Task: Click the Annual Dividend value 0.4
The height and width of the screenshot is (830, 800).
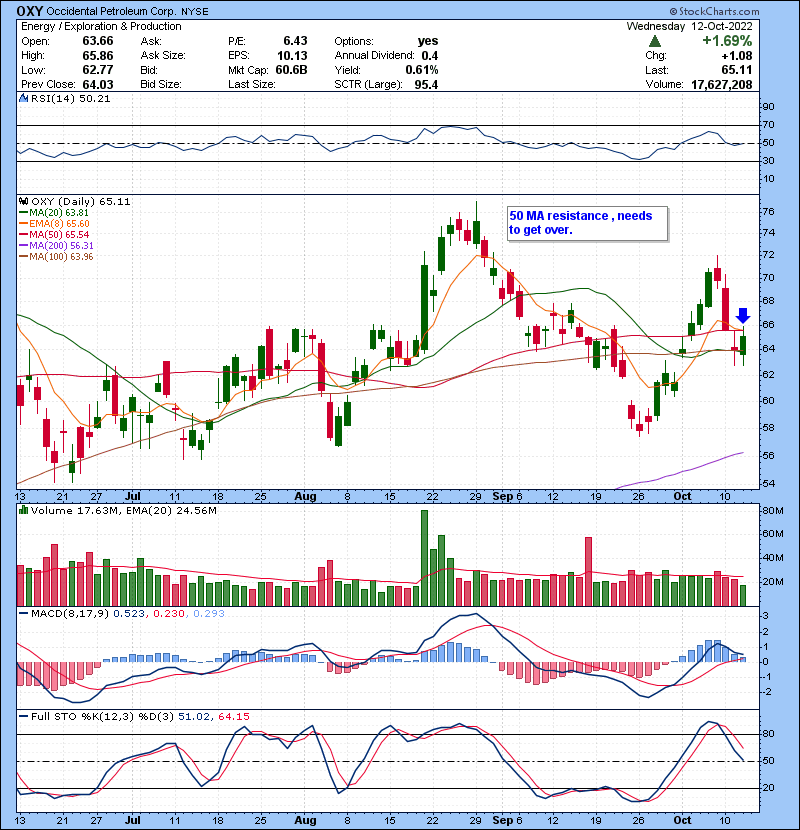Action: tap(429, 55)
